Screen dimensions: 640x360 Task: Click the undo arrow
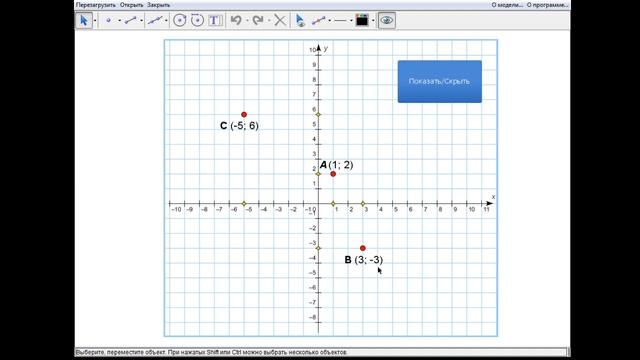pyautogui.click(x=236, y=20)
